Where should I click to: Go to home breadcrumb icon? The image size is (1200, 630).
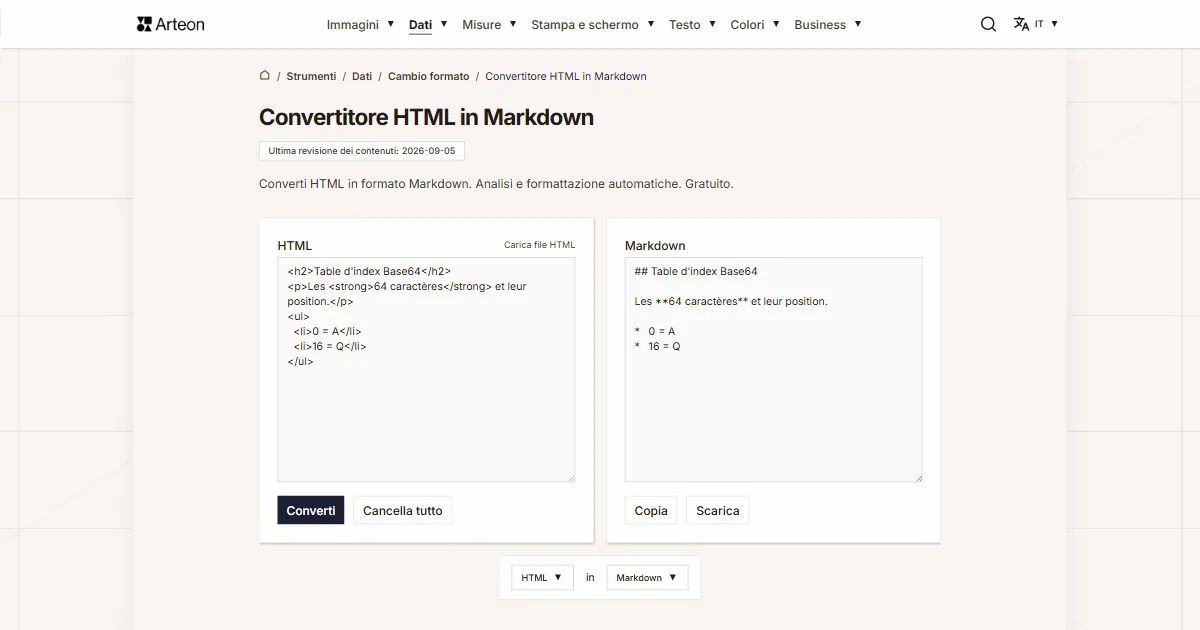click(265, 76)
